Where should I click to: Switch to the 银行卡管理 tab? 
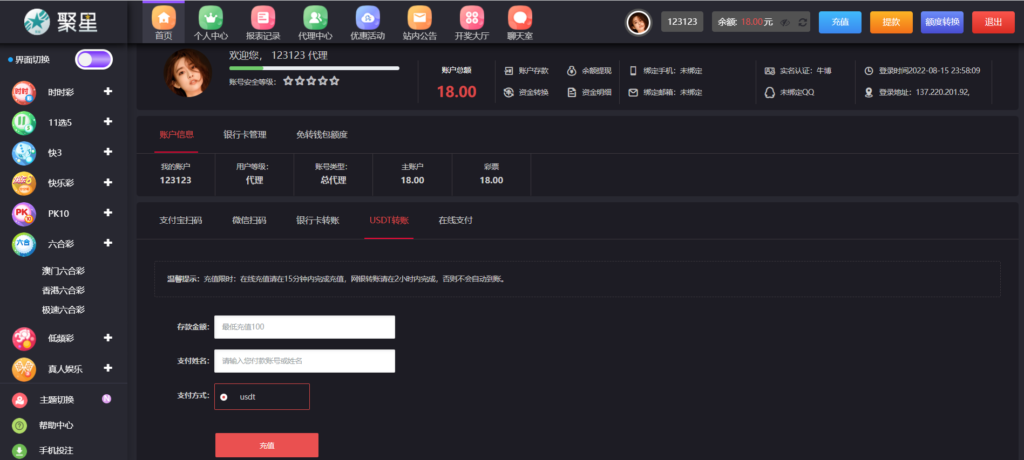[x=245, y=134]
